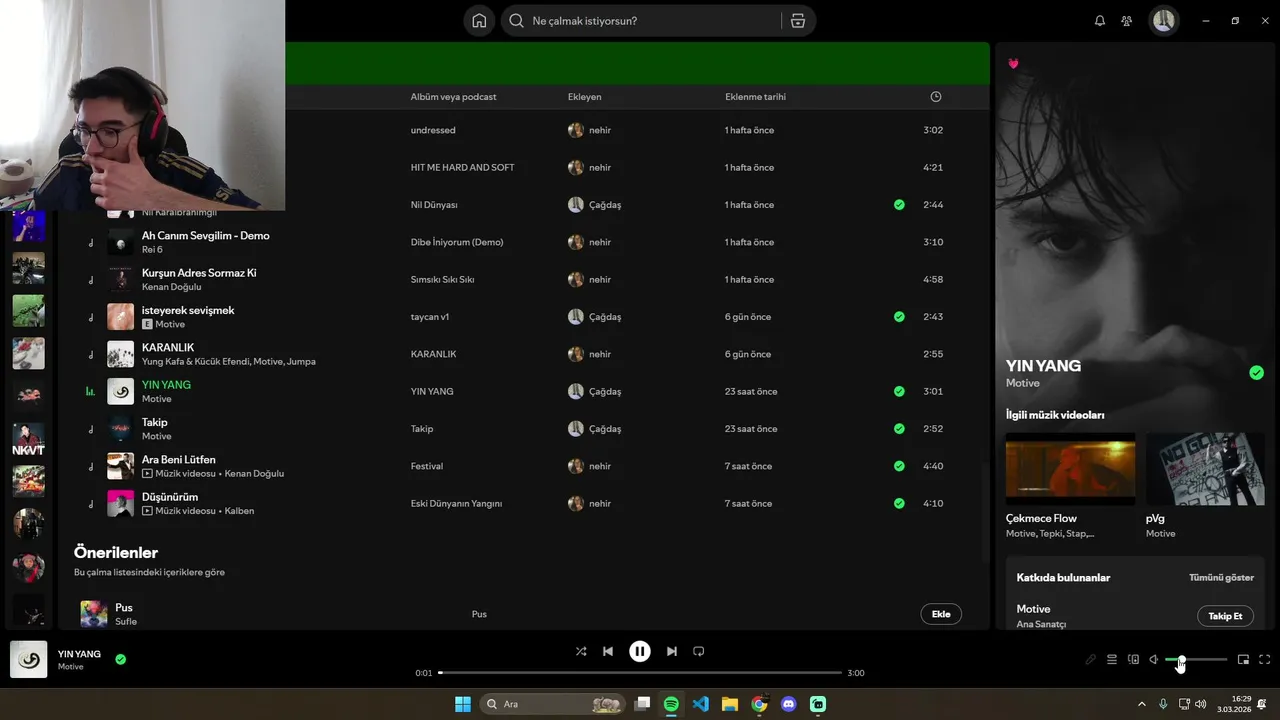Click the 'Albüm veya podcast' column header
The height and width of the screenshot is (720, 1280).
[453, 97]
